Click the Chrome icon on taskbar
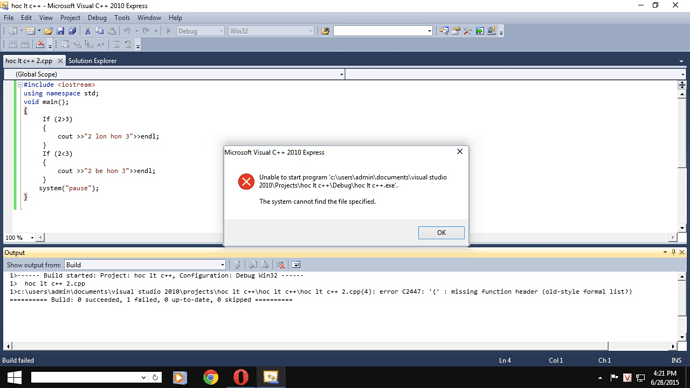Viewport: 690px width, 388px height. 210,377
